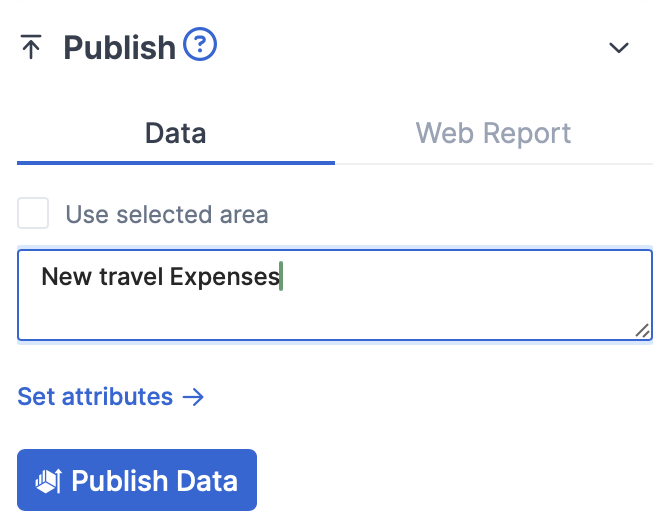672x532 pixels.
Task: Collapse the Publish panel using the chevron
Action: pyautogui.click(x=620, y=47)
